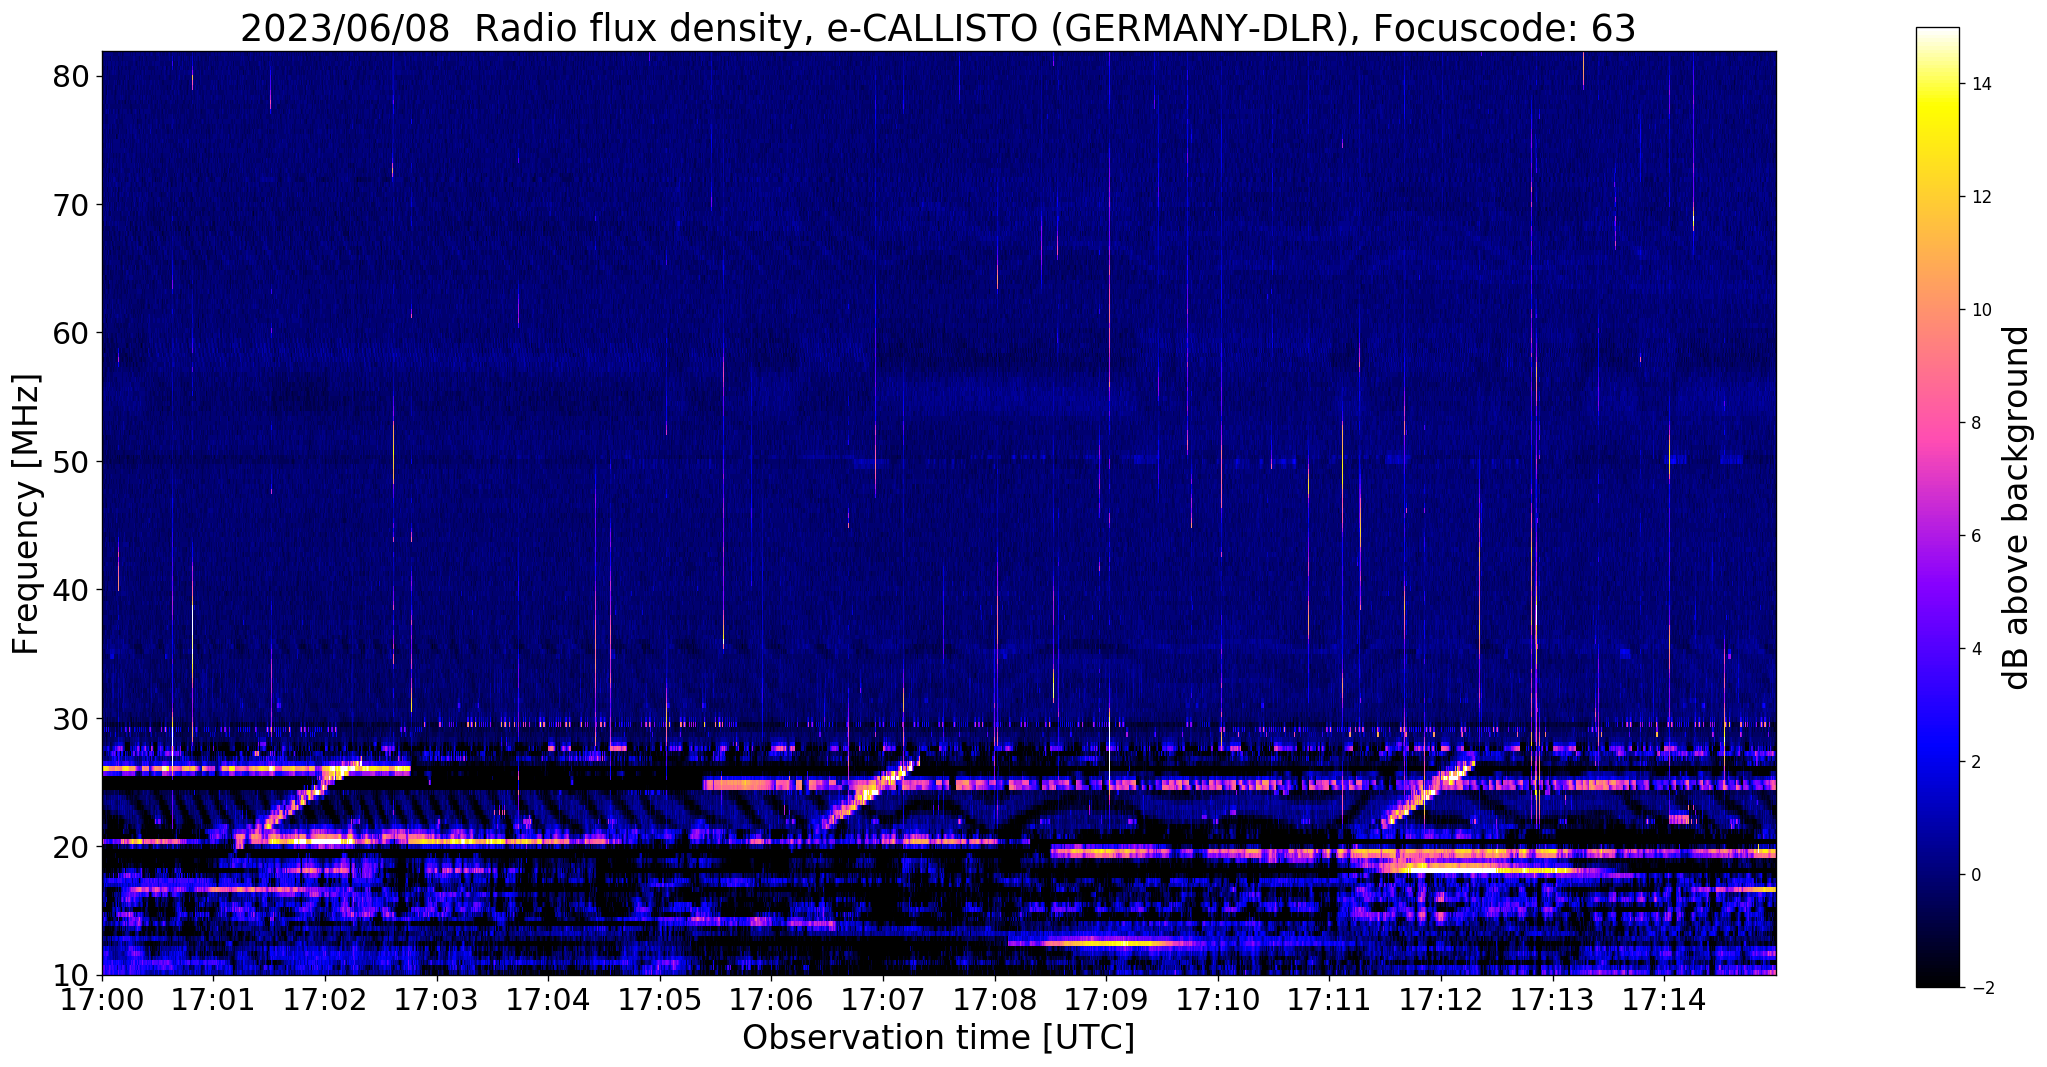The width and height of the screenshot is (2047, 1067).
Task: Click the colorbar tick label 14
Action: [x=1981, y=84]
